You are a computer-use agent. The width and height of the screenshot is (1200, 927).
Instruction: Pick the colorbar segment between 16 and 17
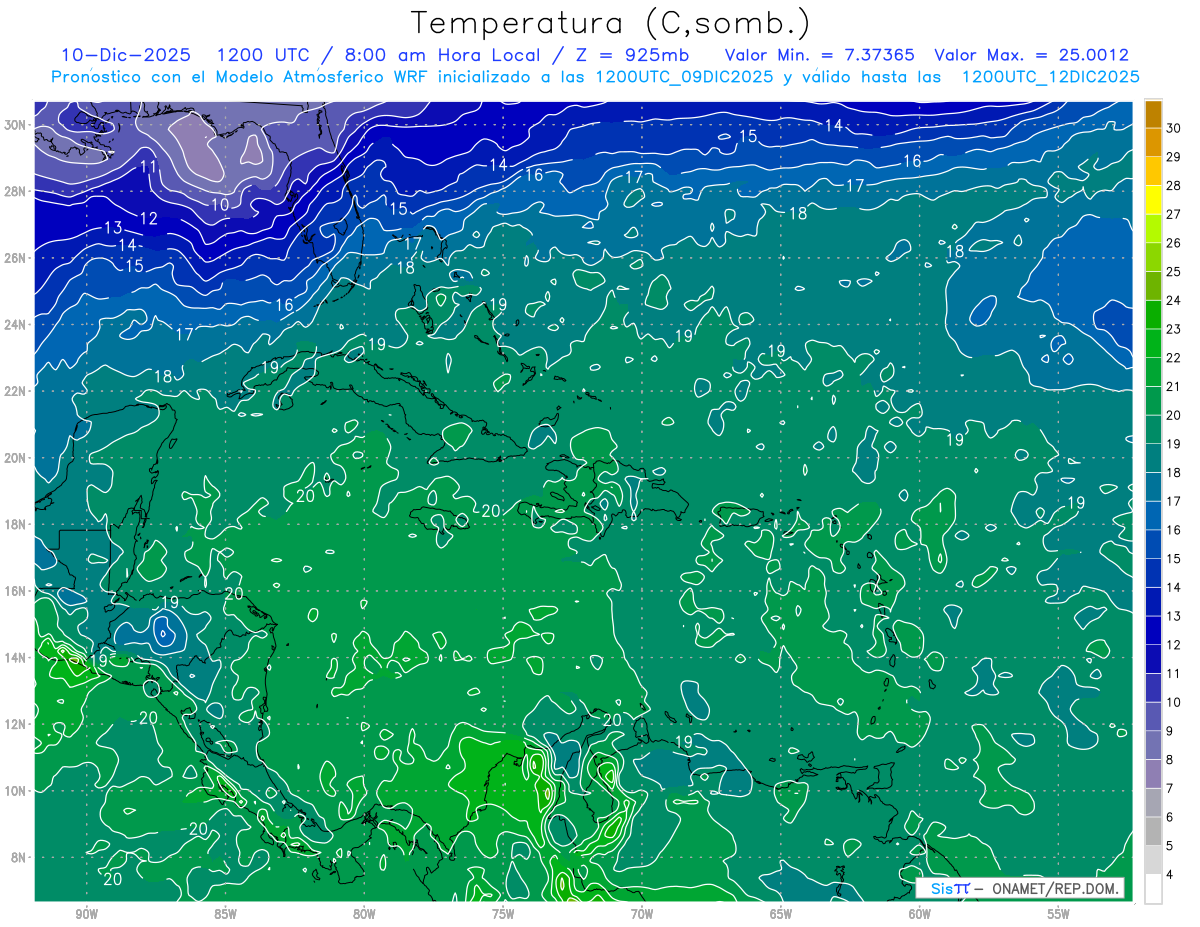tap(1153, 516)
